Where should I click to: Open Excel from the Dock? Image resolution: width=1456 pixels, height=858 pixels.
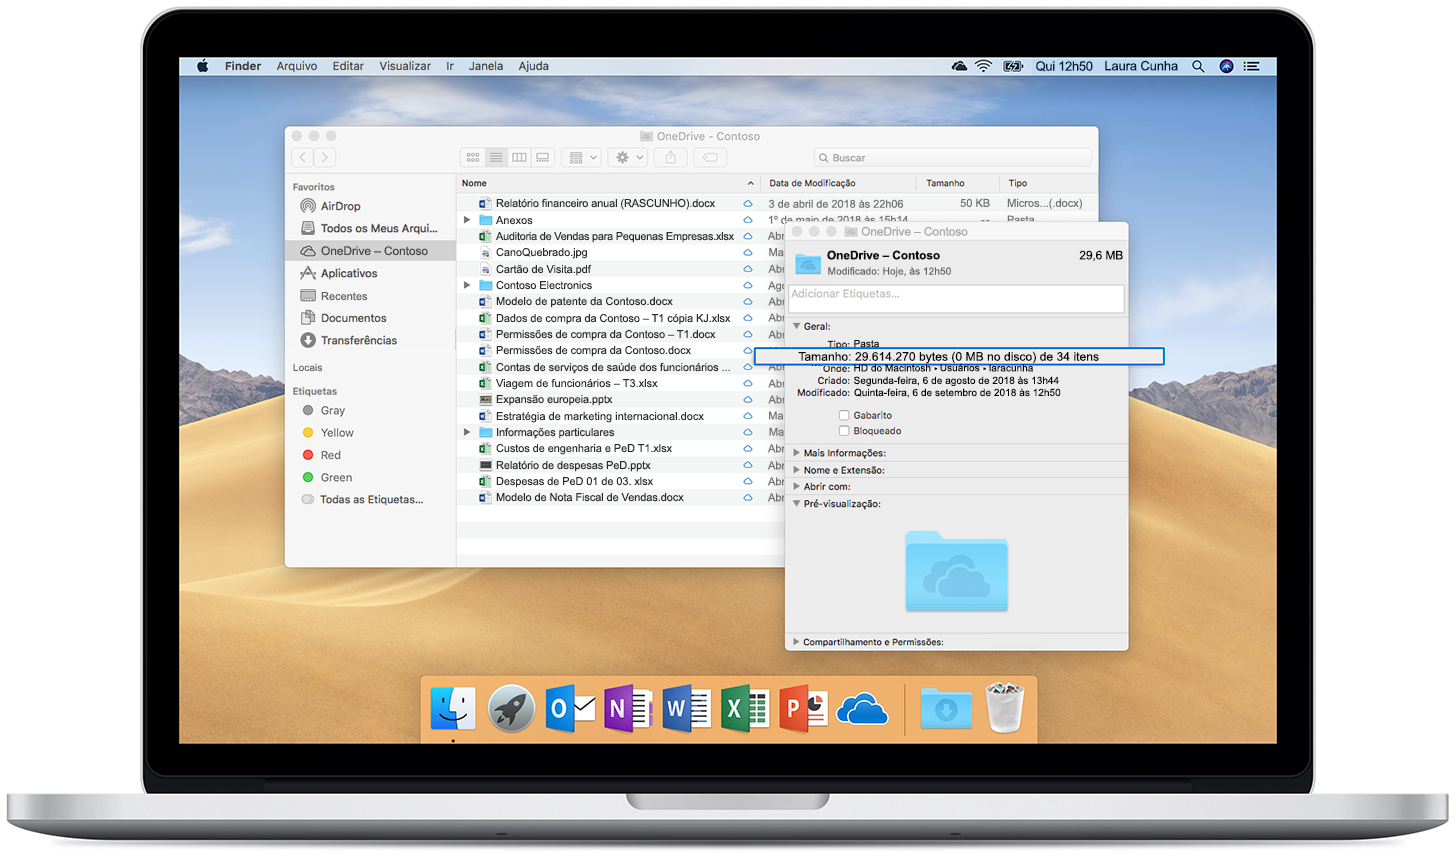click(745, 709)
